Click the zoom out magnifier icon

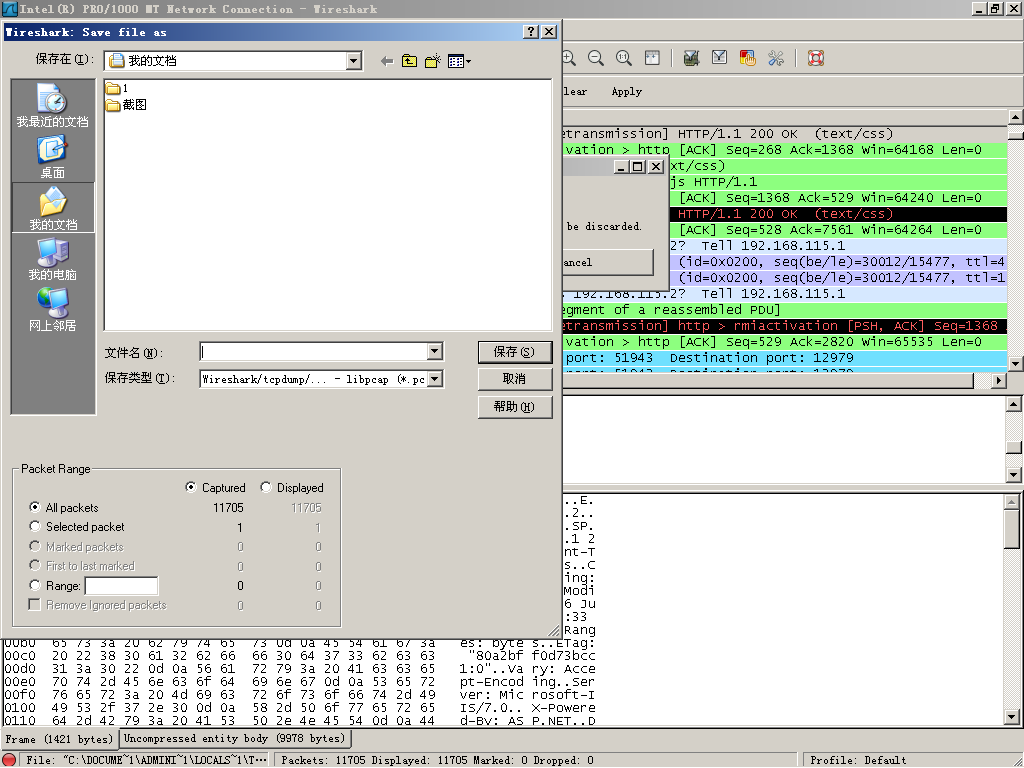[x=596, y=58]
